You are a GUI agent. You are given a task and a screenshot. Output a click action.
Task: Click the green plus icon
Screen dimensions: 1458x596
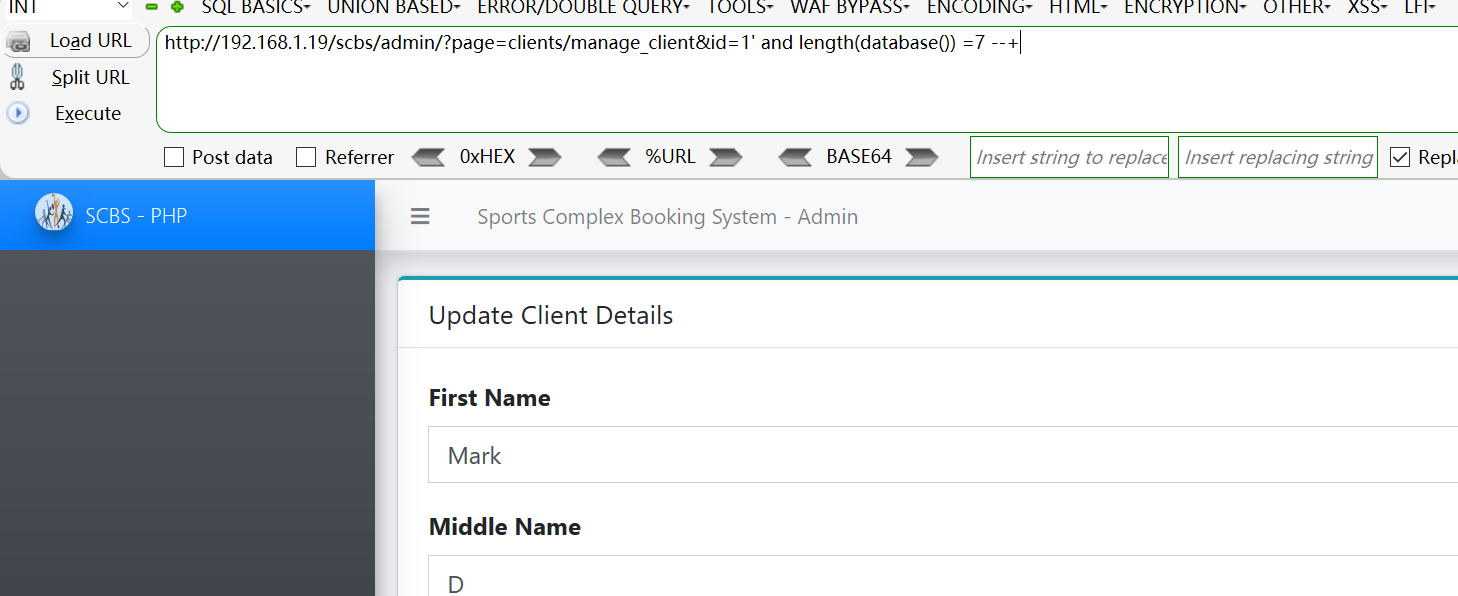(x=178, y=7)
